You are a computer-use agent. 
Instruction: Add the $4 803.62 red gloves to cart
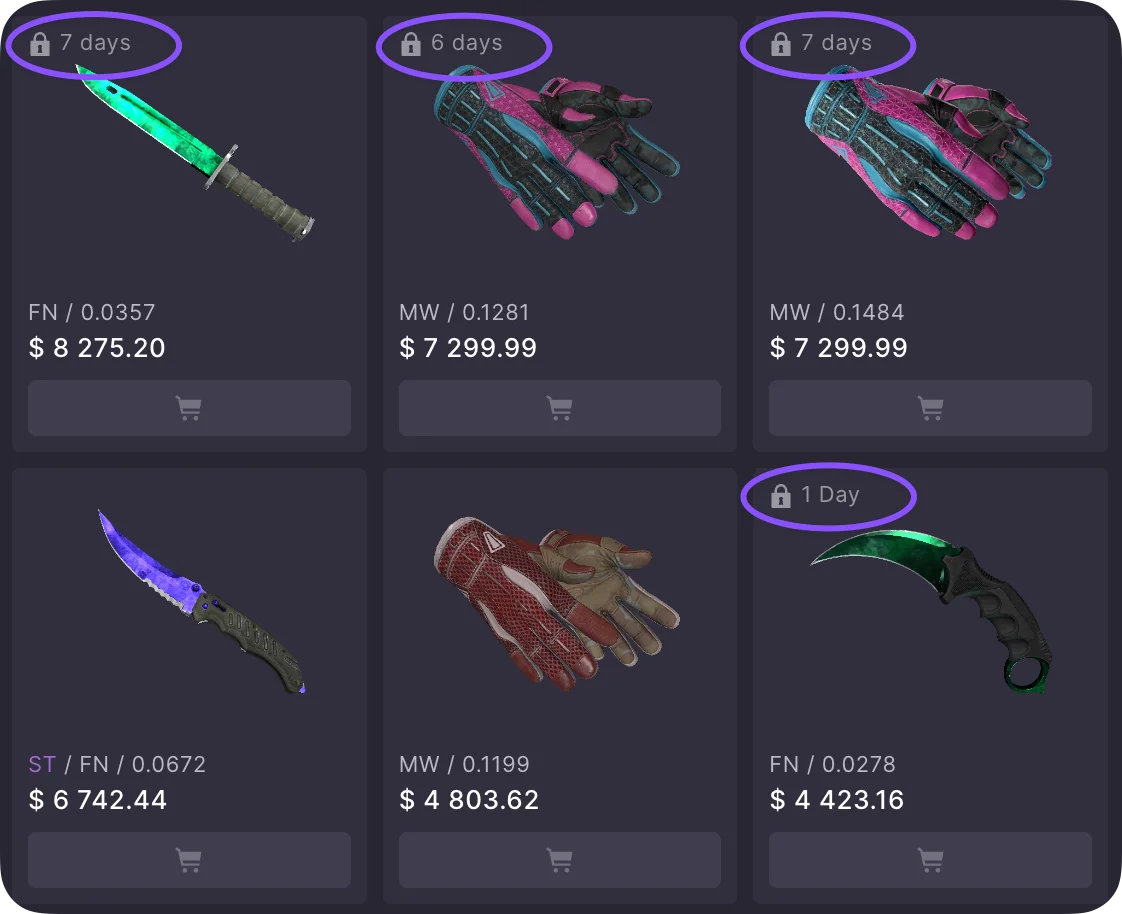[560, 860]
